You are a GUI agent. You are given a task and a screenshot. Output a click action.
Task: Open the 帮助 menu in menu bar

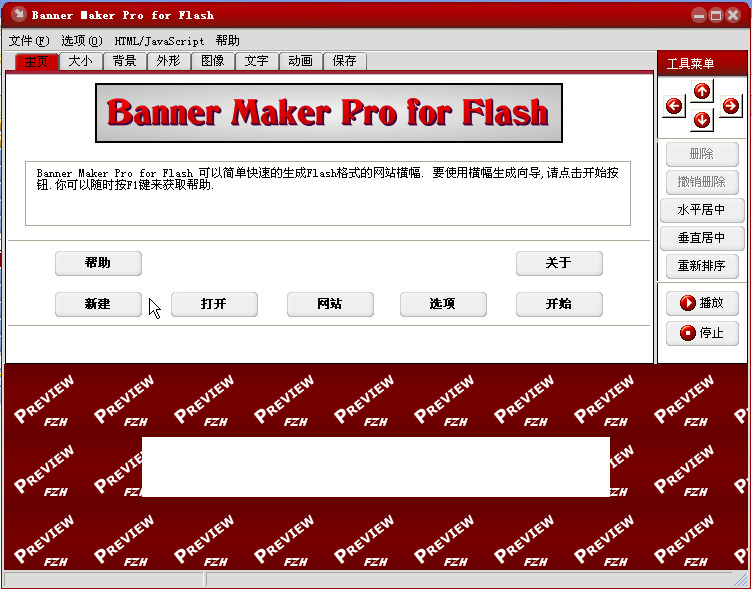pos(227,41)
